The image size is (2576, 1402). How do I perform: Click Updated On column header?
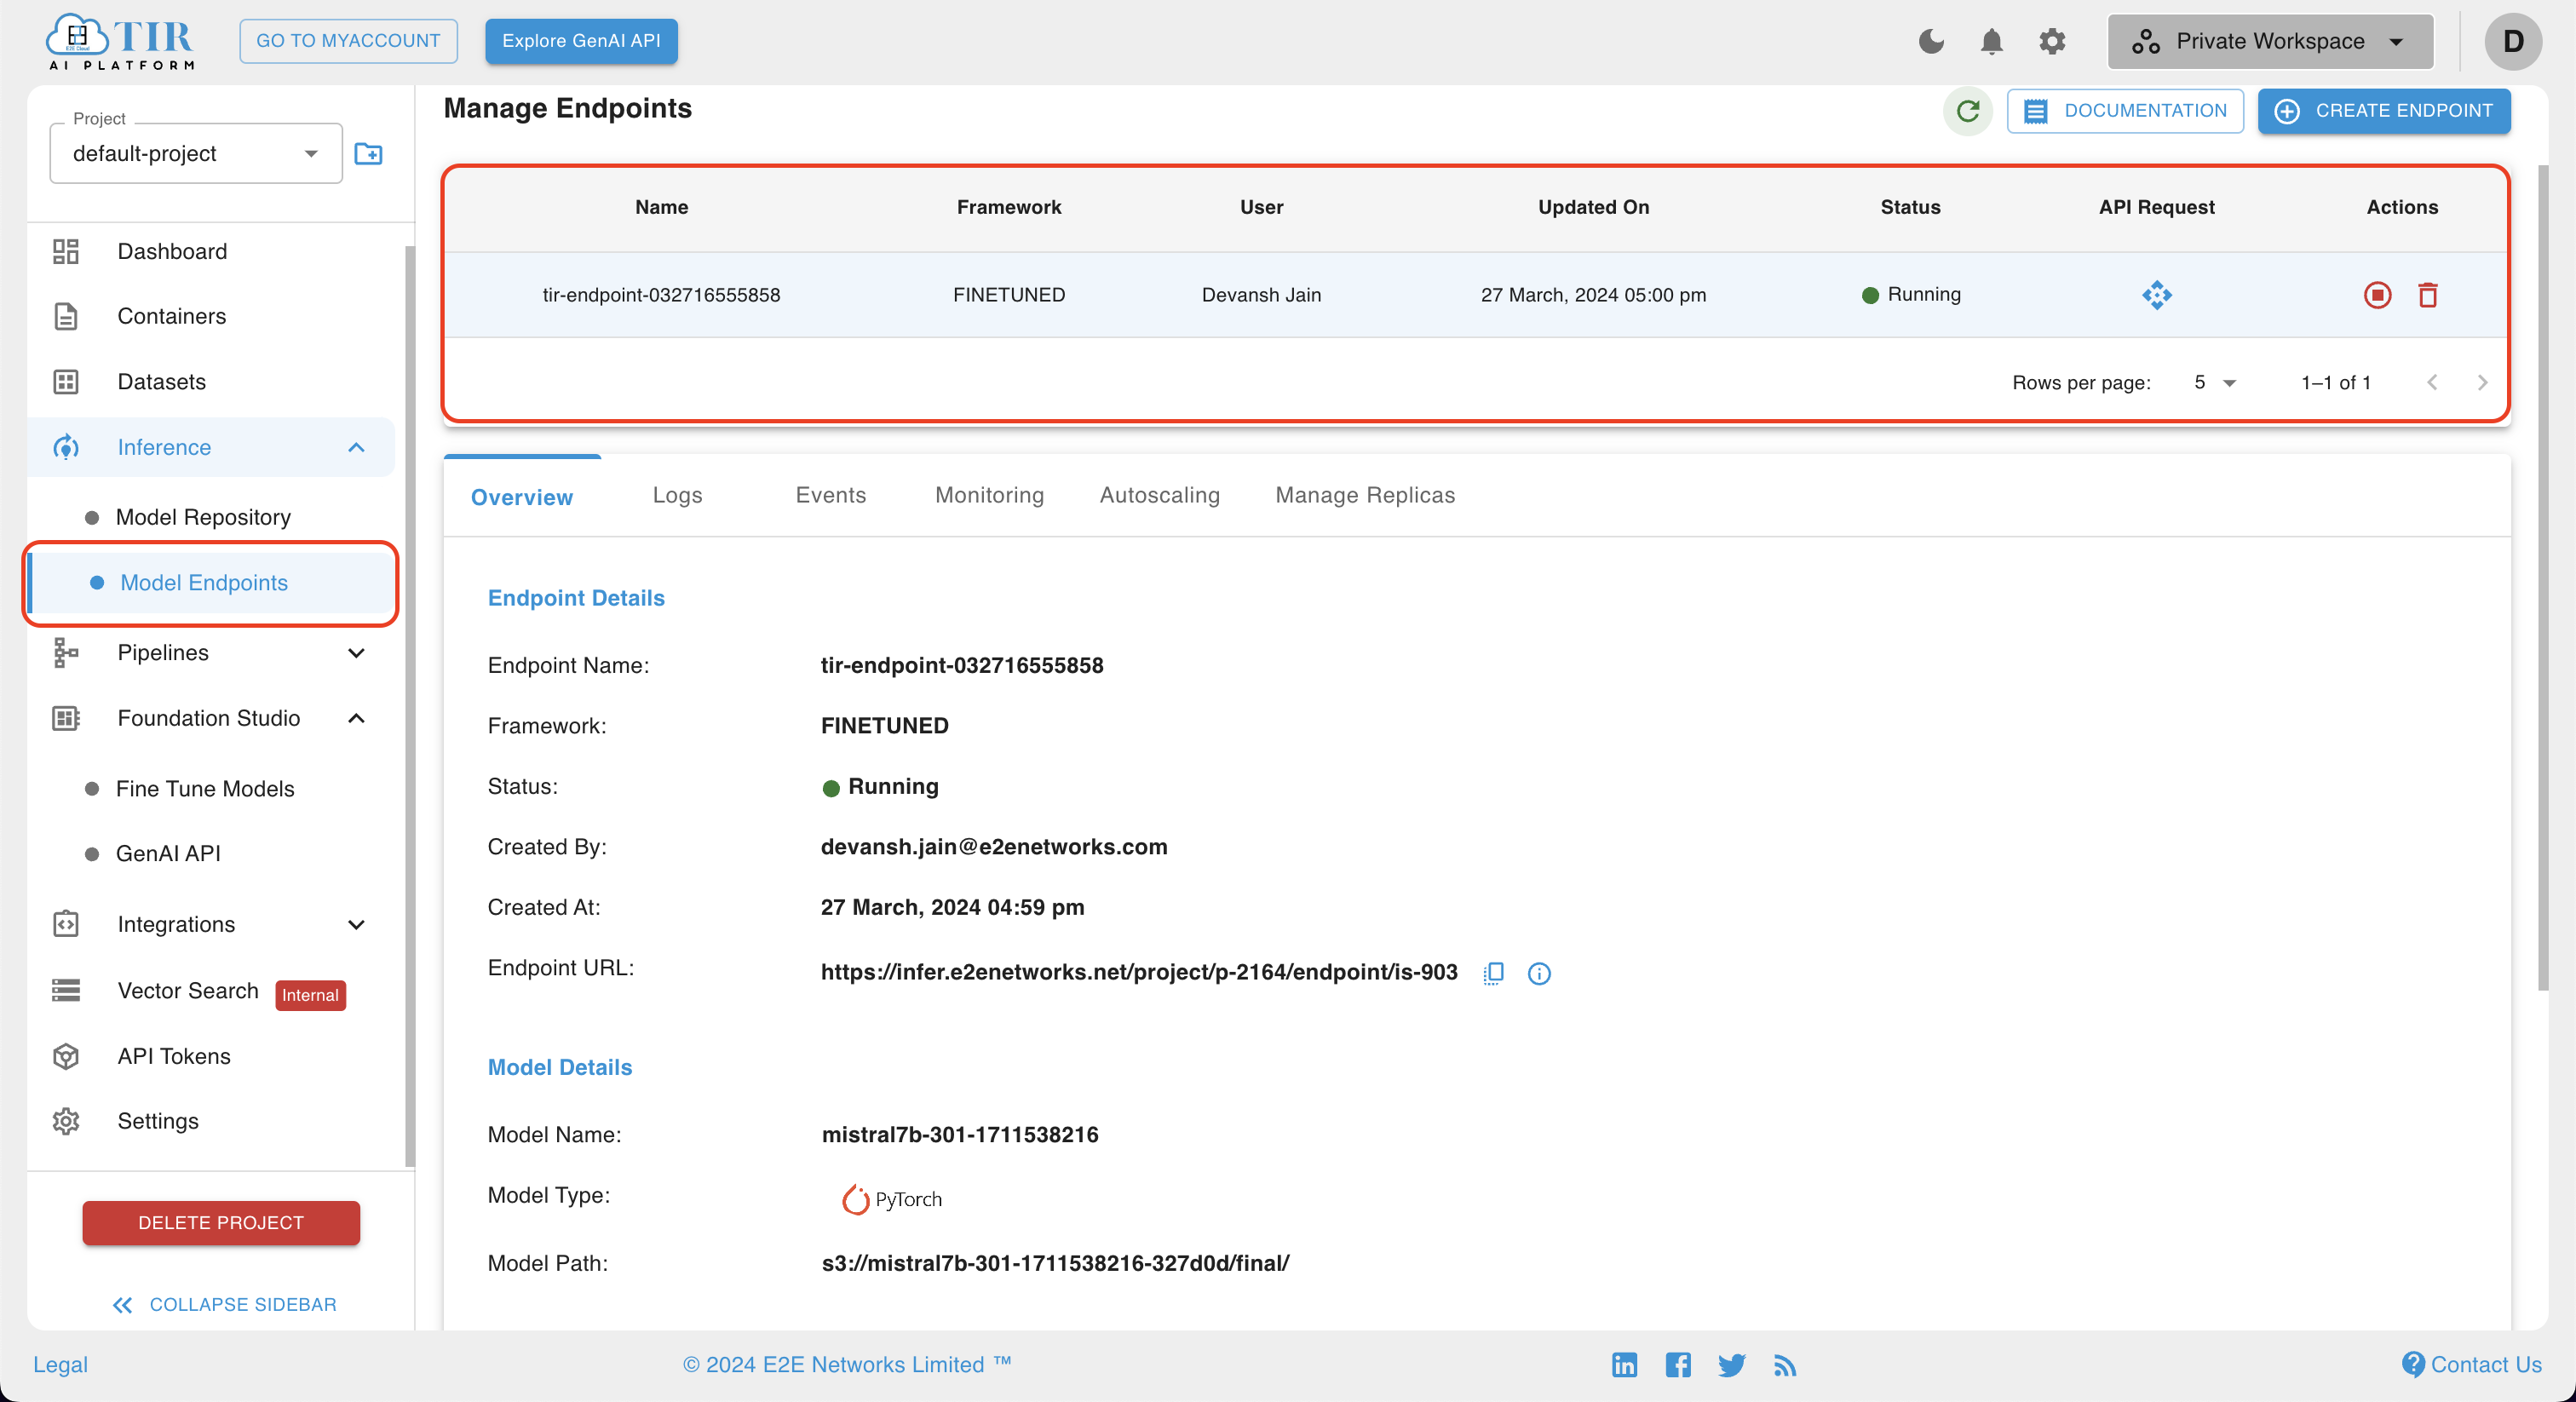(x=1593, y=207)
